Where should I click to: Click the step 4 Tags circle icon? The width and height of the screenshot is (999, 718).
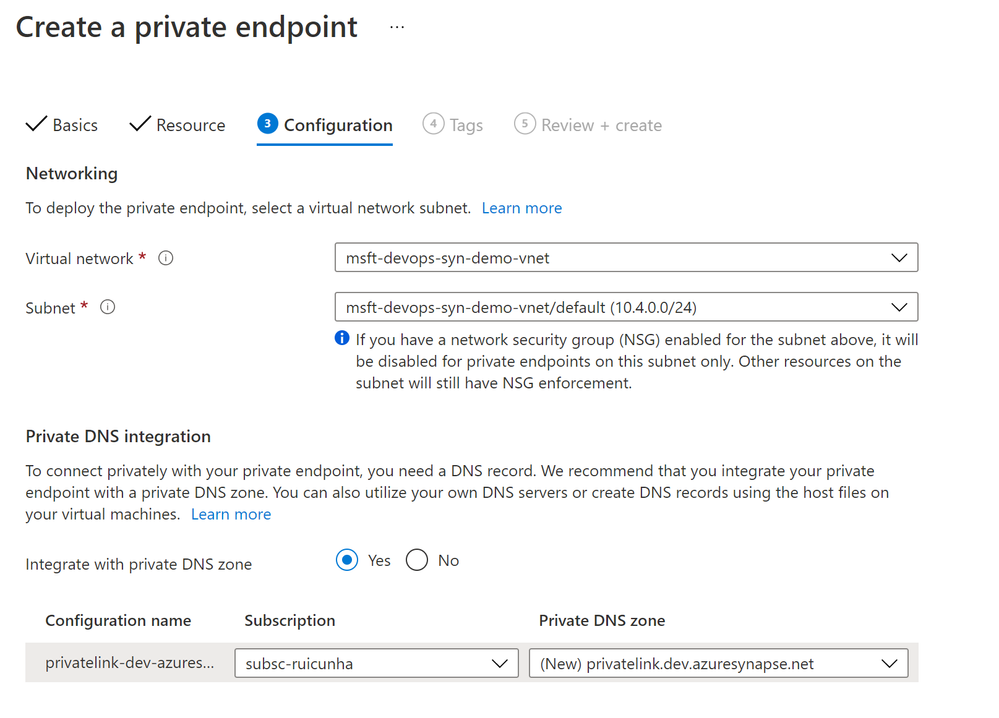click(433, 124)
